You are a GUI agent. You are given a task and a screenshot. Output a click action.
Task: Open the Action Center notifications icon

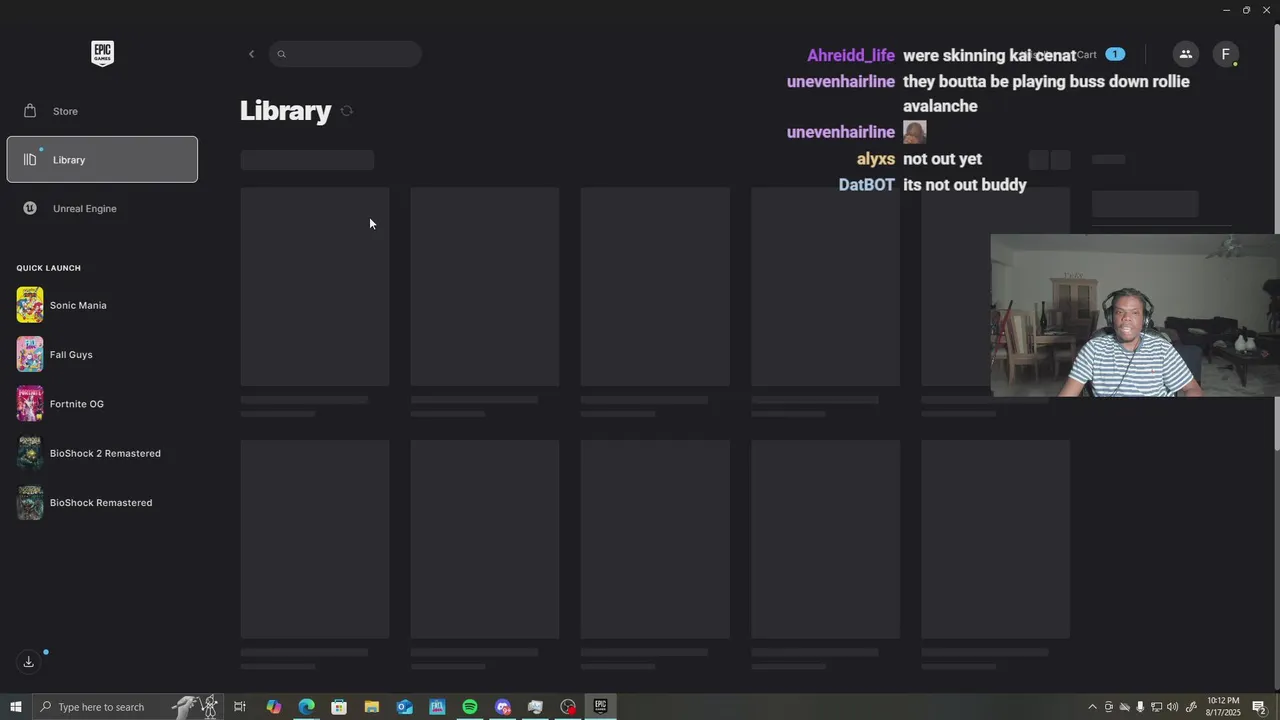pyautogui.click(x=1260, y=707)
